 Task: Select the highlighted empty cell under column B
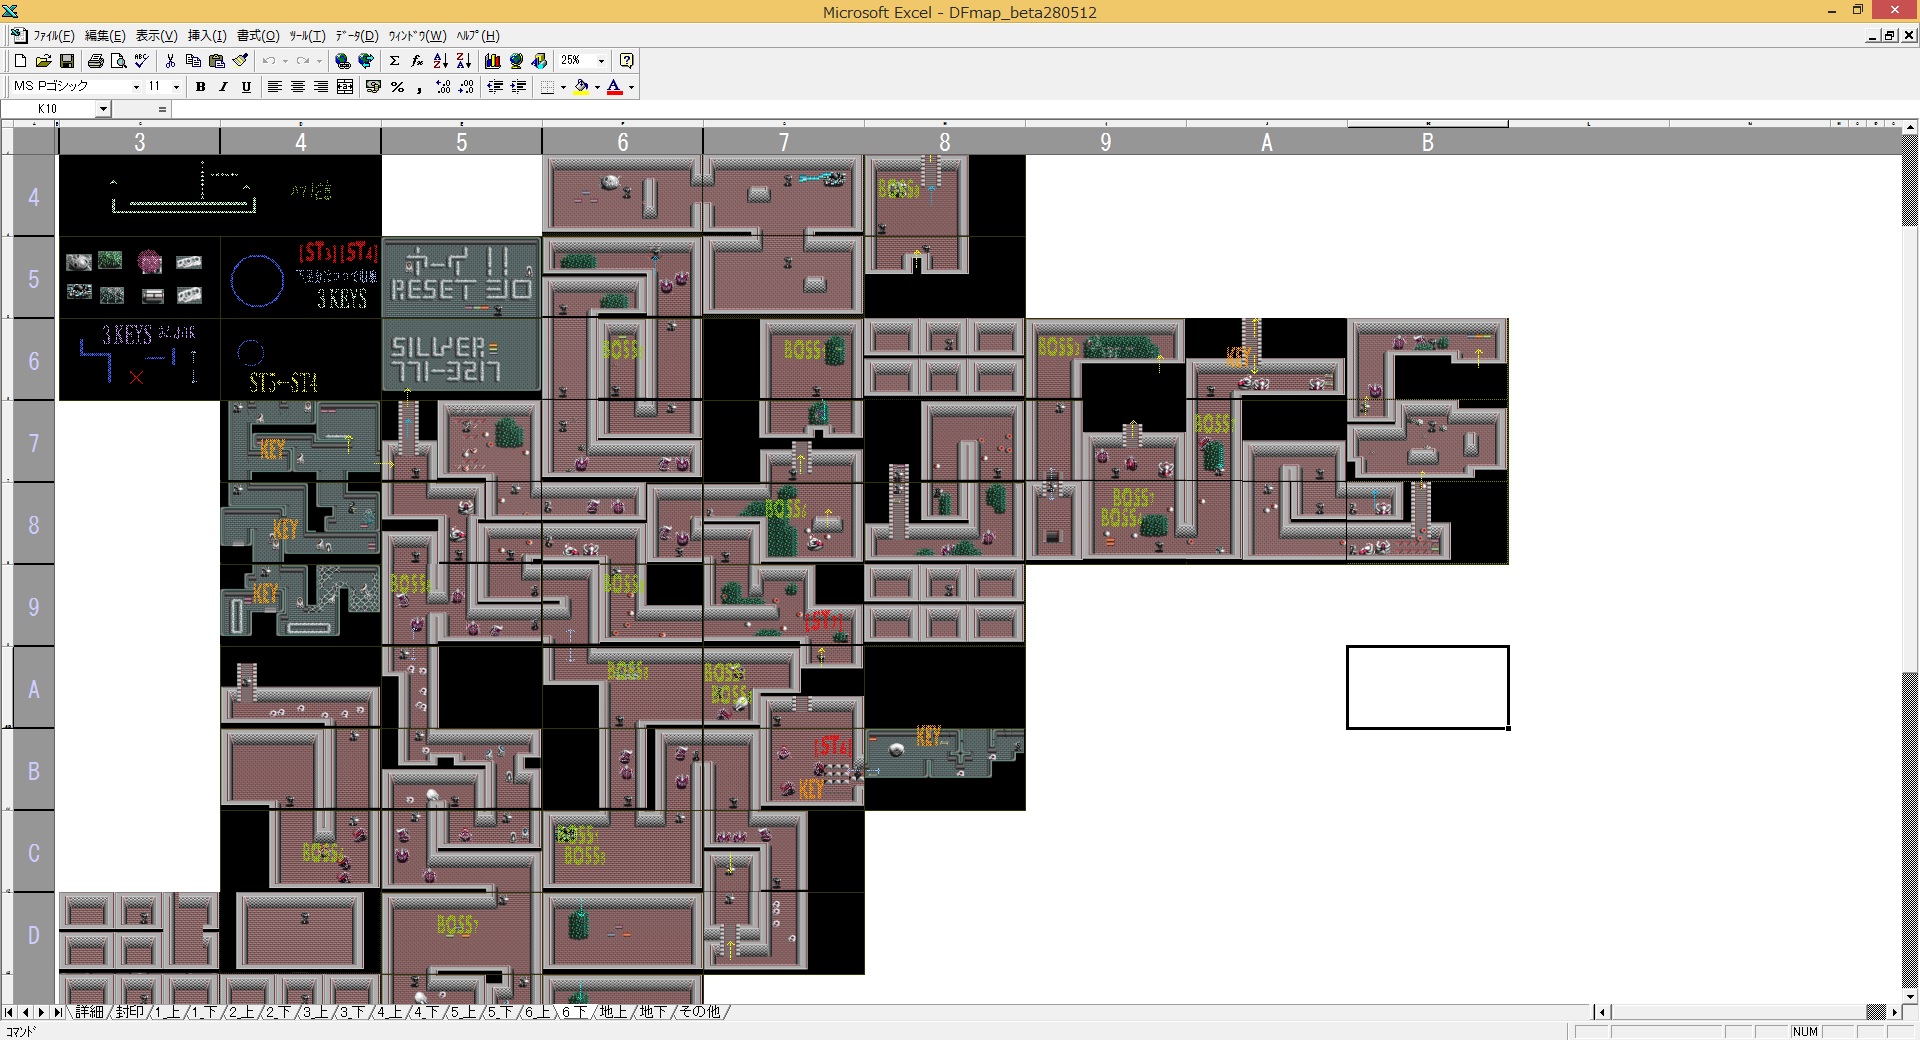tap(1427, 687)
